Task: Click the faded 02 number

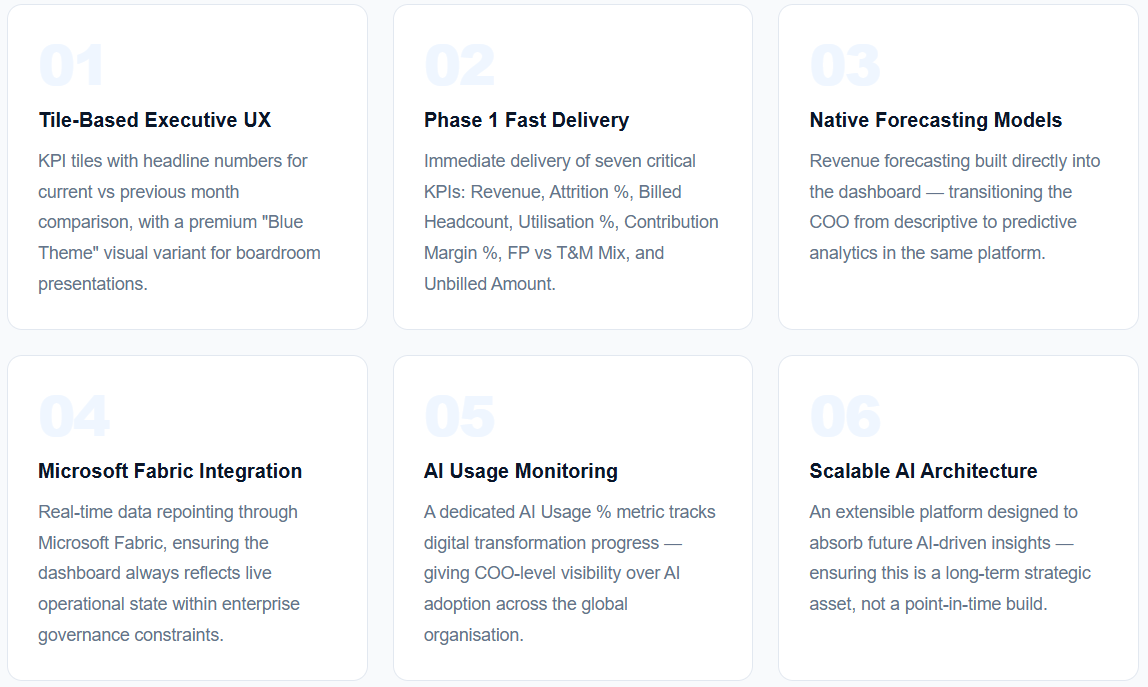Action: click(459, 65)
